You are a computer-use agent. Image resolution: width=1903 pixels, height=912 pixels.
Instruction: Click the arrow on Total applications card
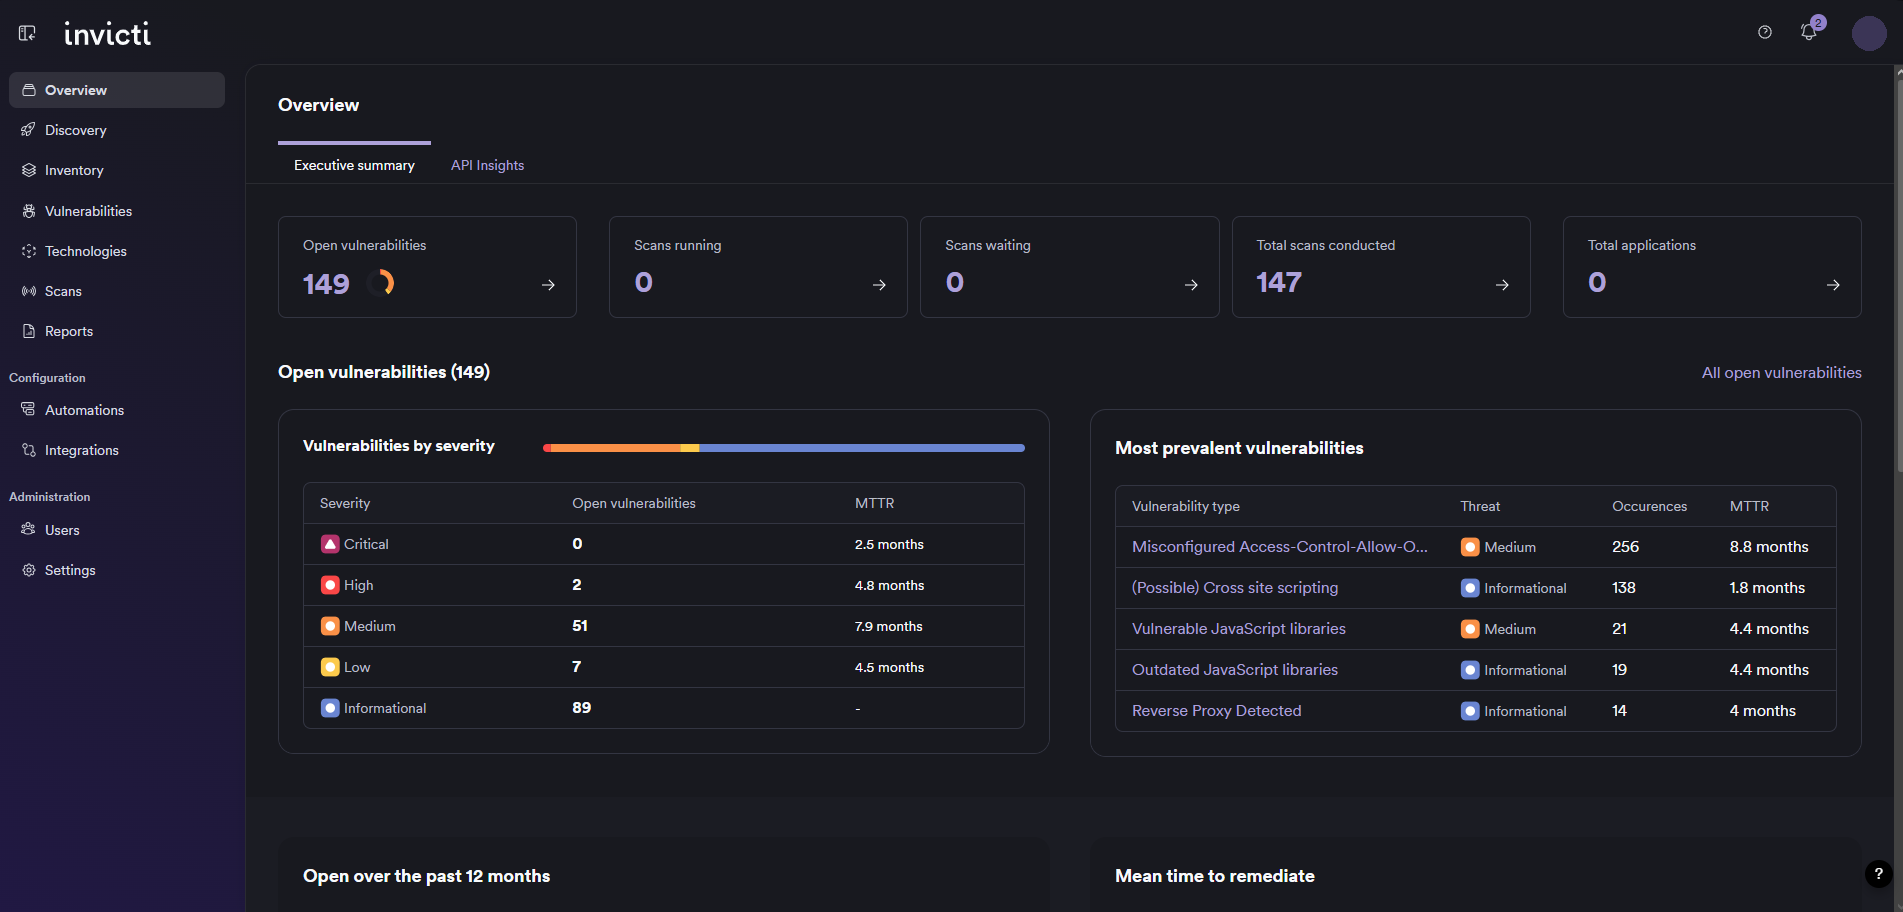tap(1833, 285)
